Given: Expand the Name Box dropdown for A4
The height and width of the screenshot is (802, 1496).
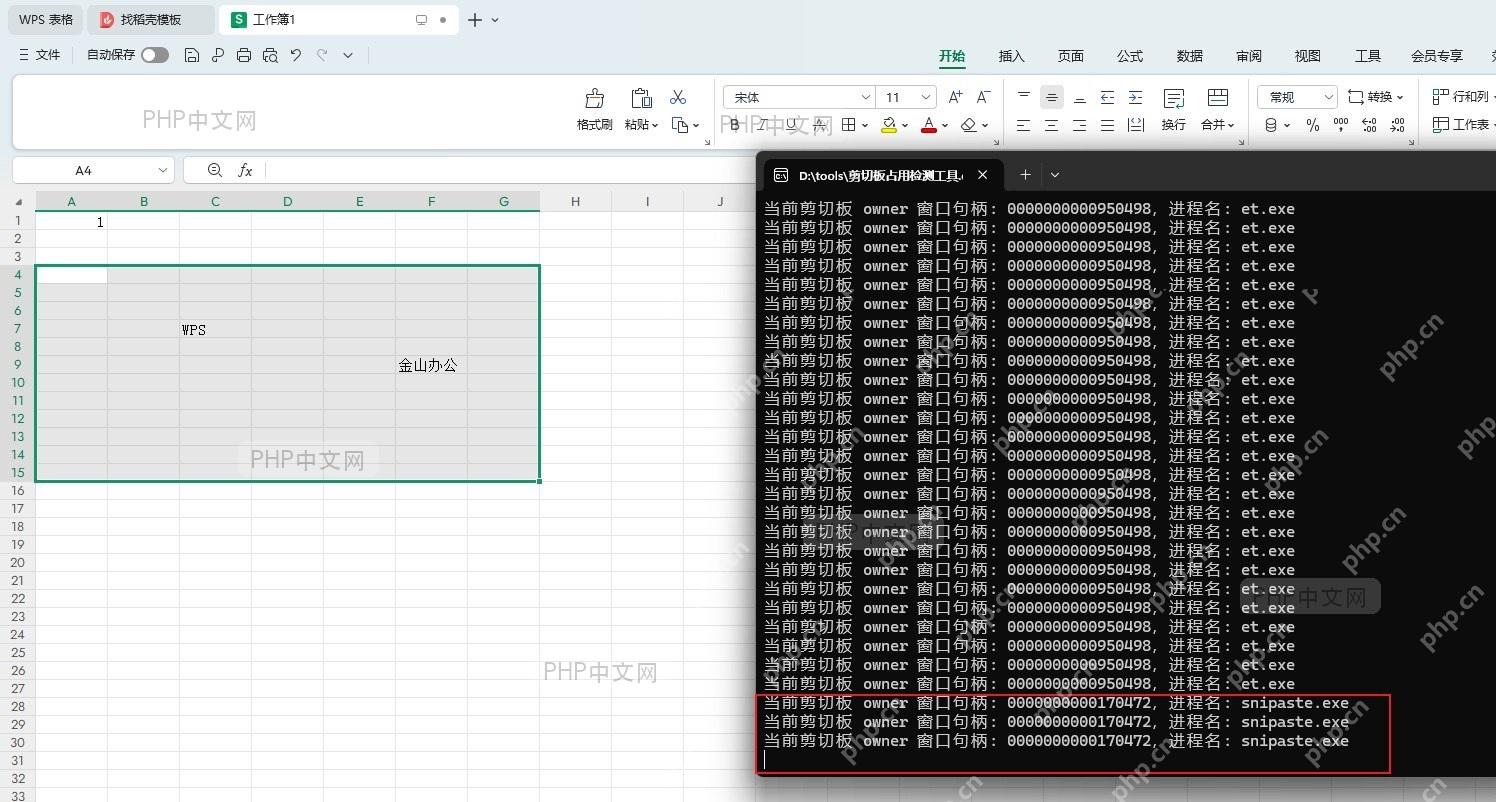Looking at the screenshot, I should 163,170.
